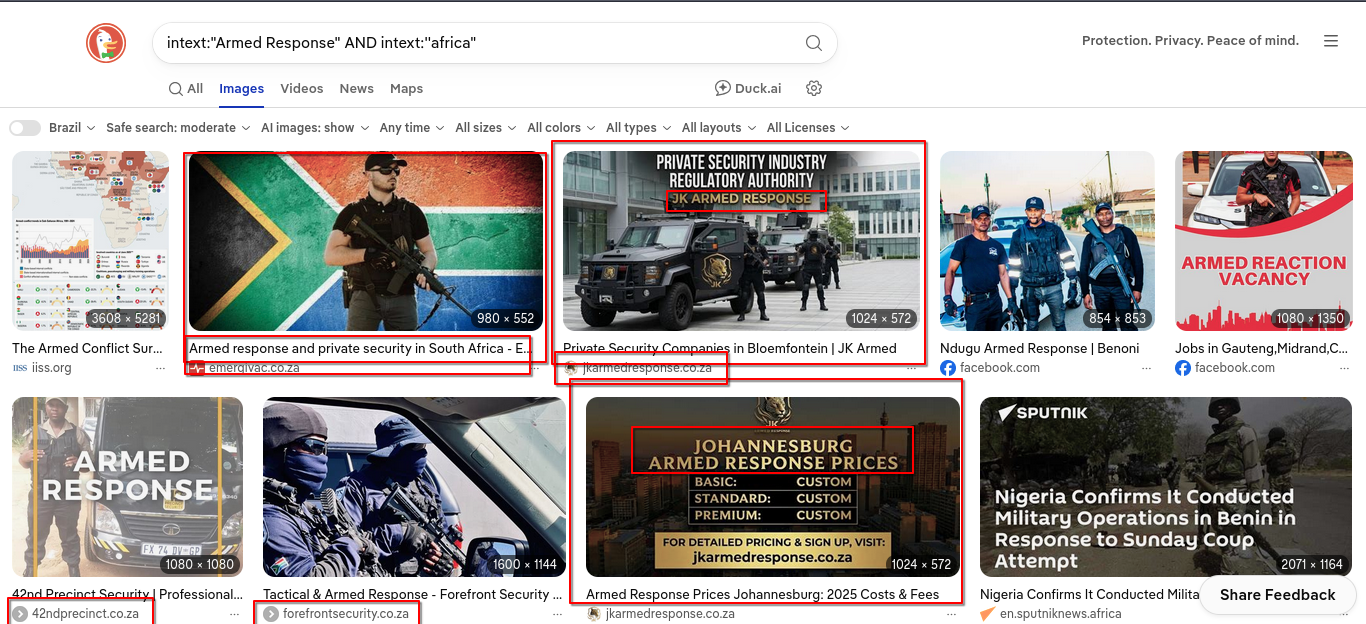Click the IISS favicon beside iiss.org
Screen dimensions: 1366x624
(20, 368)
